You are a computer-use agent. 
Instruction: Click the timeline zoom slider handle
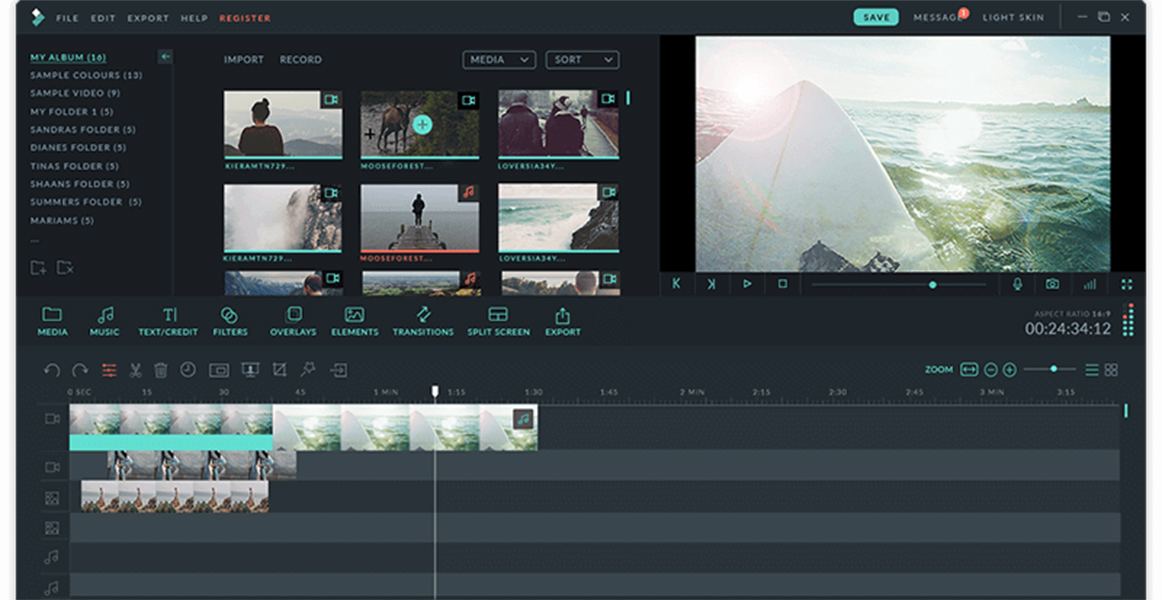(x=1054, y=369)
